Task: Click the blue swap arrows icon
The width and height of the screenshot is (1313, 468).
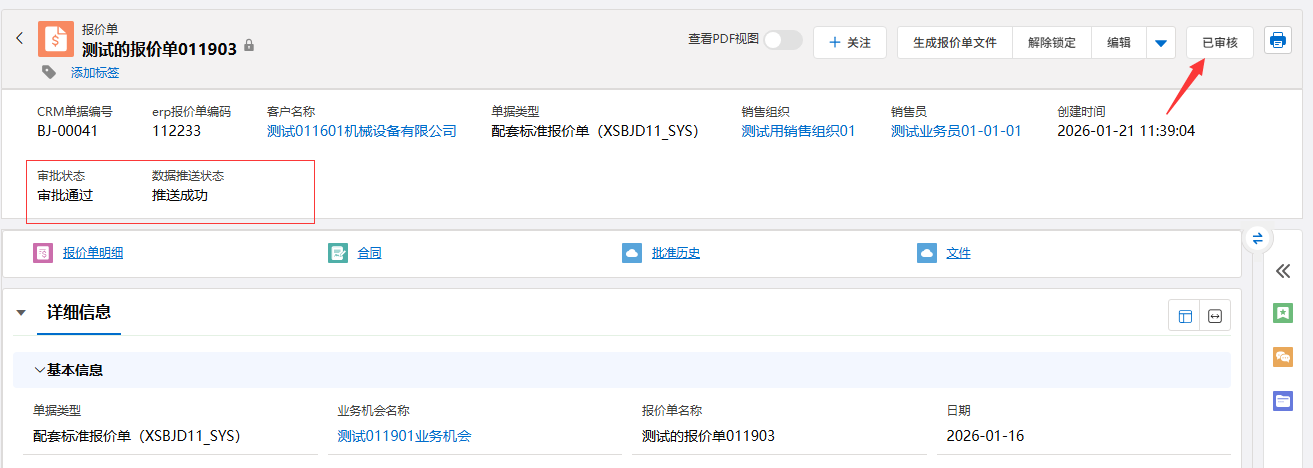Action: pyautogui.click(x=1257, y=238)
